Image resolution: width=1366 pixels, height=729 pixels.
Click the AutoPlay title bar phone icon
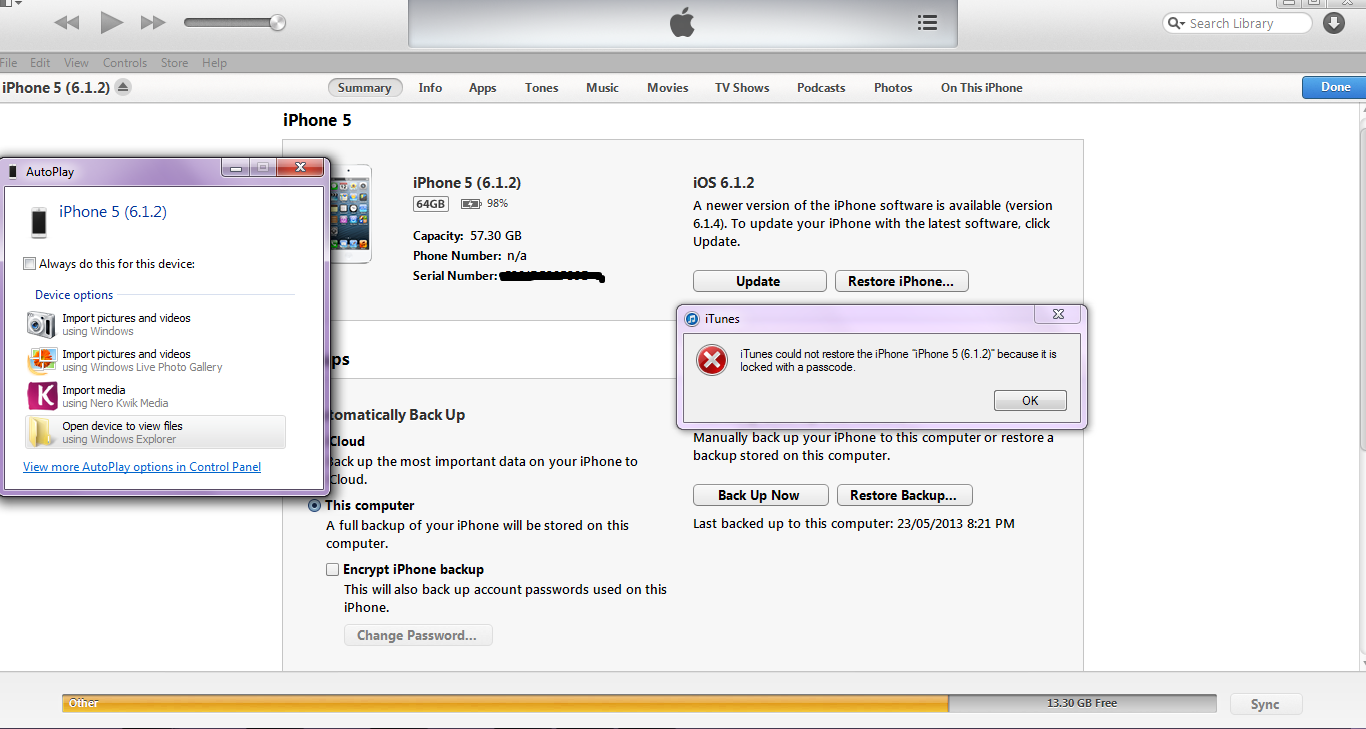[x=12, y=172]
